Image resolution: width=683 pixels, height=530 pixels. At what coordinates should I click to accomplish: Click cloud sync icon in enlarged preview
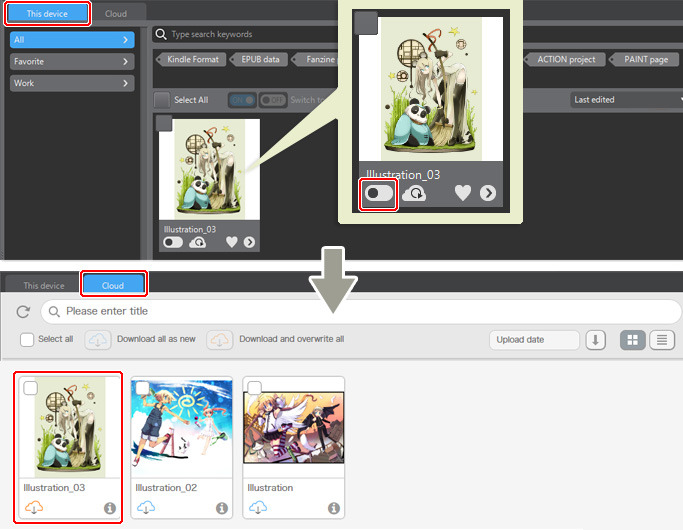pos(414,193)
